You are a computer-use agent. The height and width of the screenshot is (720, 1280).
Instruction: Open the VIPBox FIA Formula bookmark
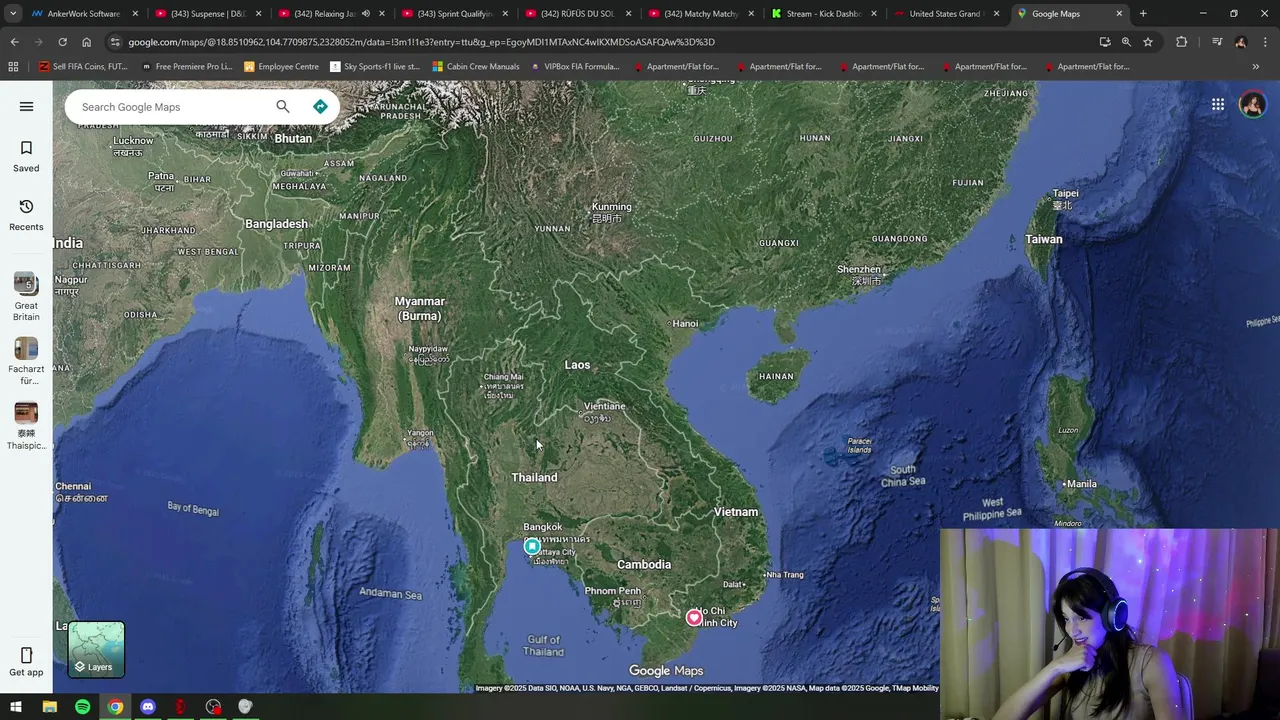click(x=575, y=67)
